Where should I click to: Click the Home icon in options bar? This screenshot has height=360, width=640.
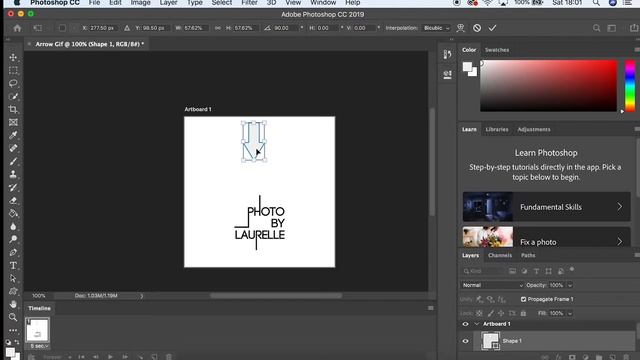pos(17,28)
